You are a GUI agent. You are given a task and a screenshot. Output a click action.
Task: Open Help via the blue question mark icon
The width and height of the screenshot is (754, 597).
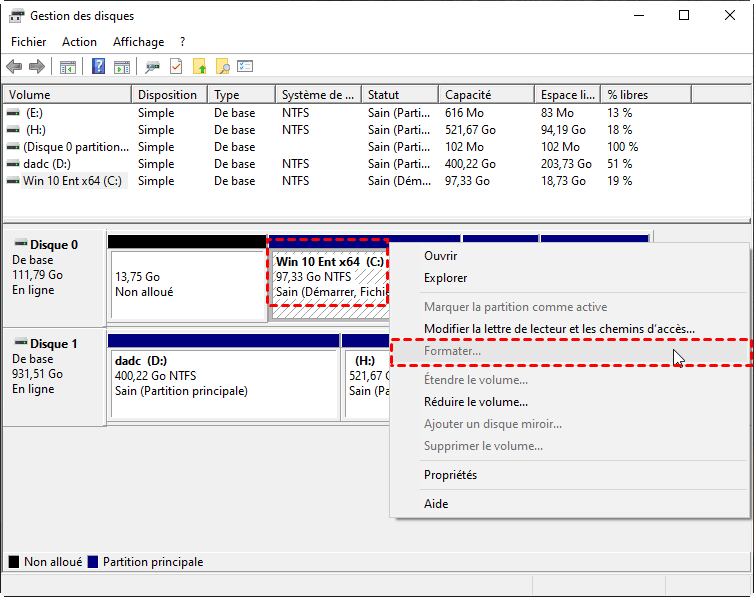[99, 67]
